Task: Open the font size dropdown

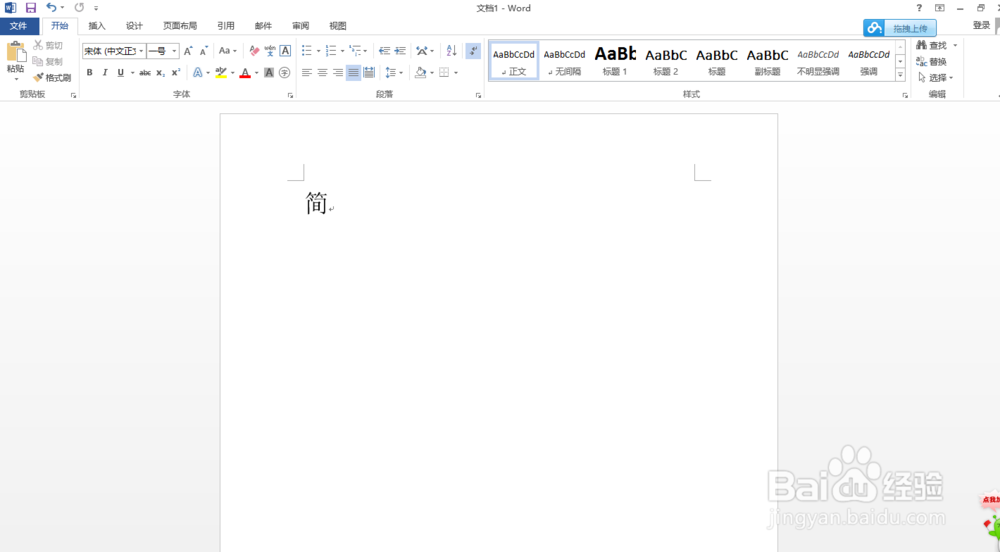Action: [x=174, y=51]
